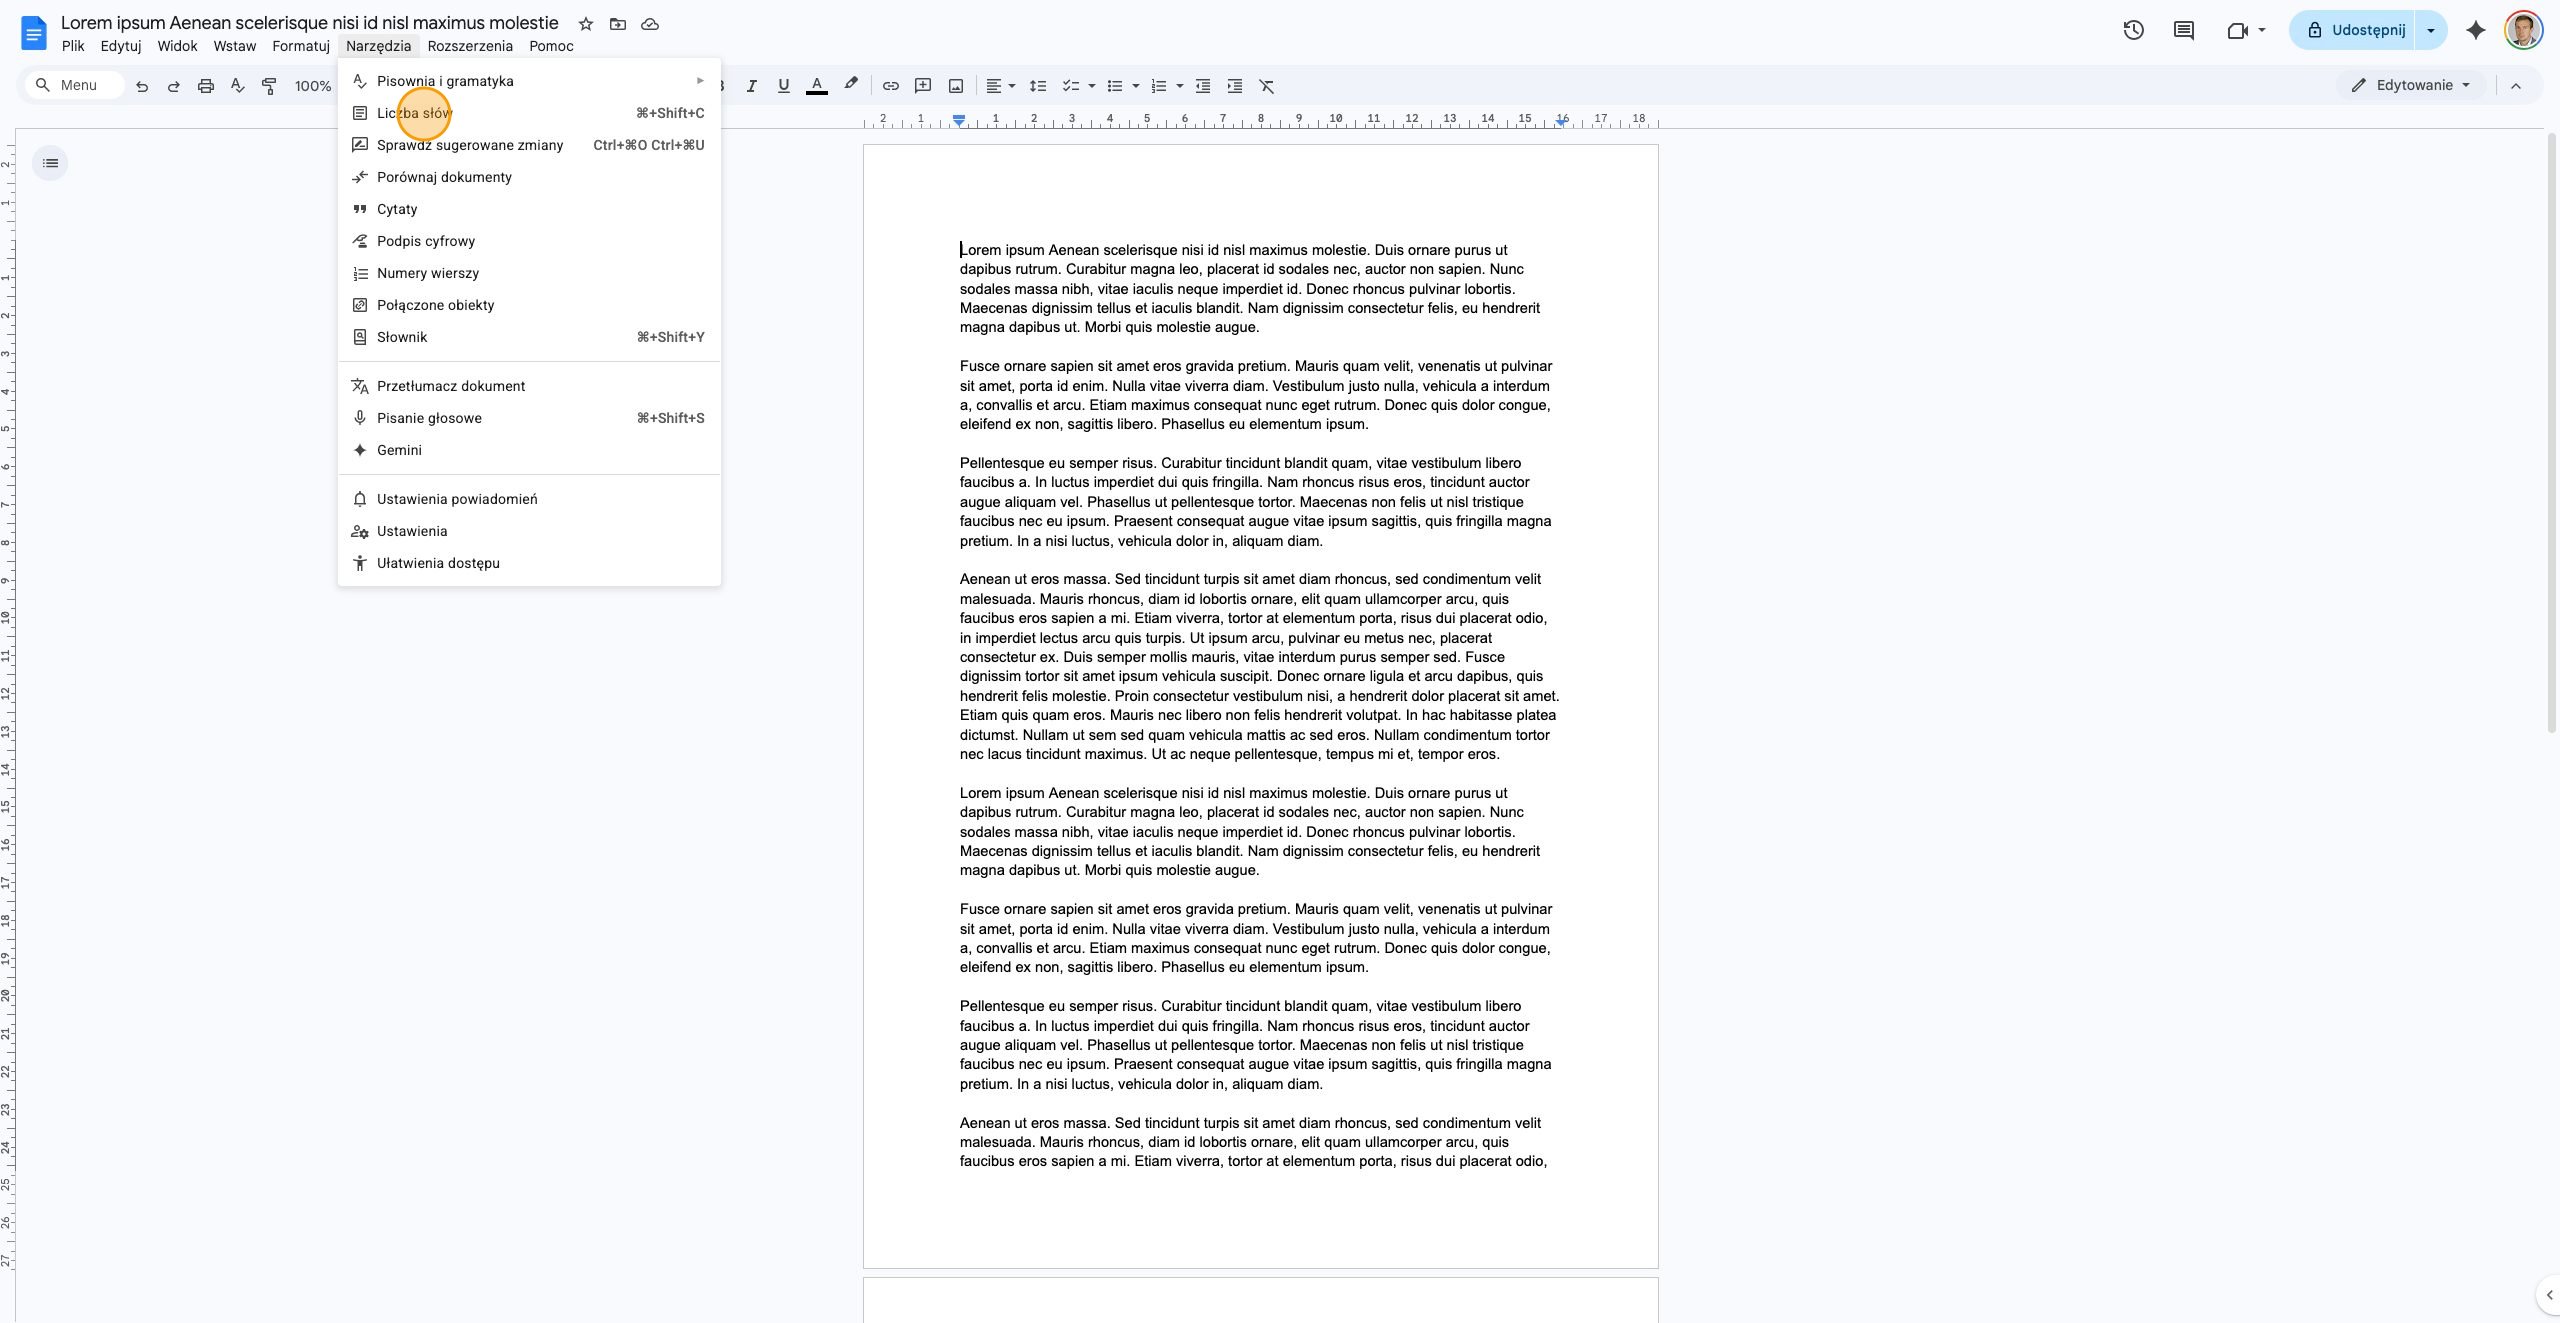Open the text alignment dropdown
Image resolution: width=2560 pixels, height=1323 pixels.
(1001, 86)
